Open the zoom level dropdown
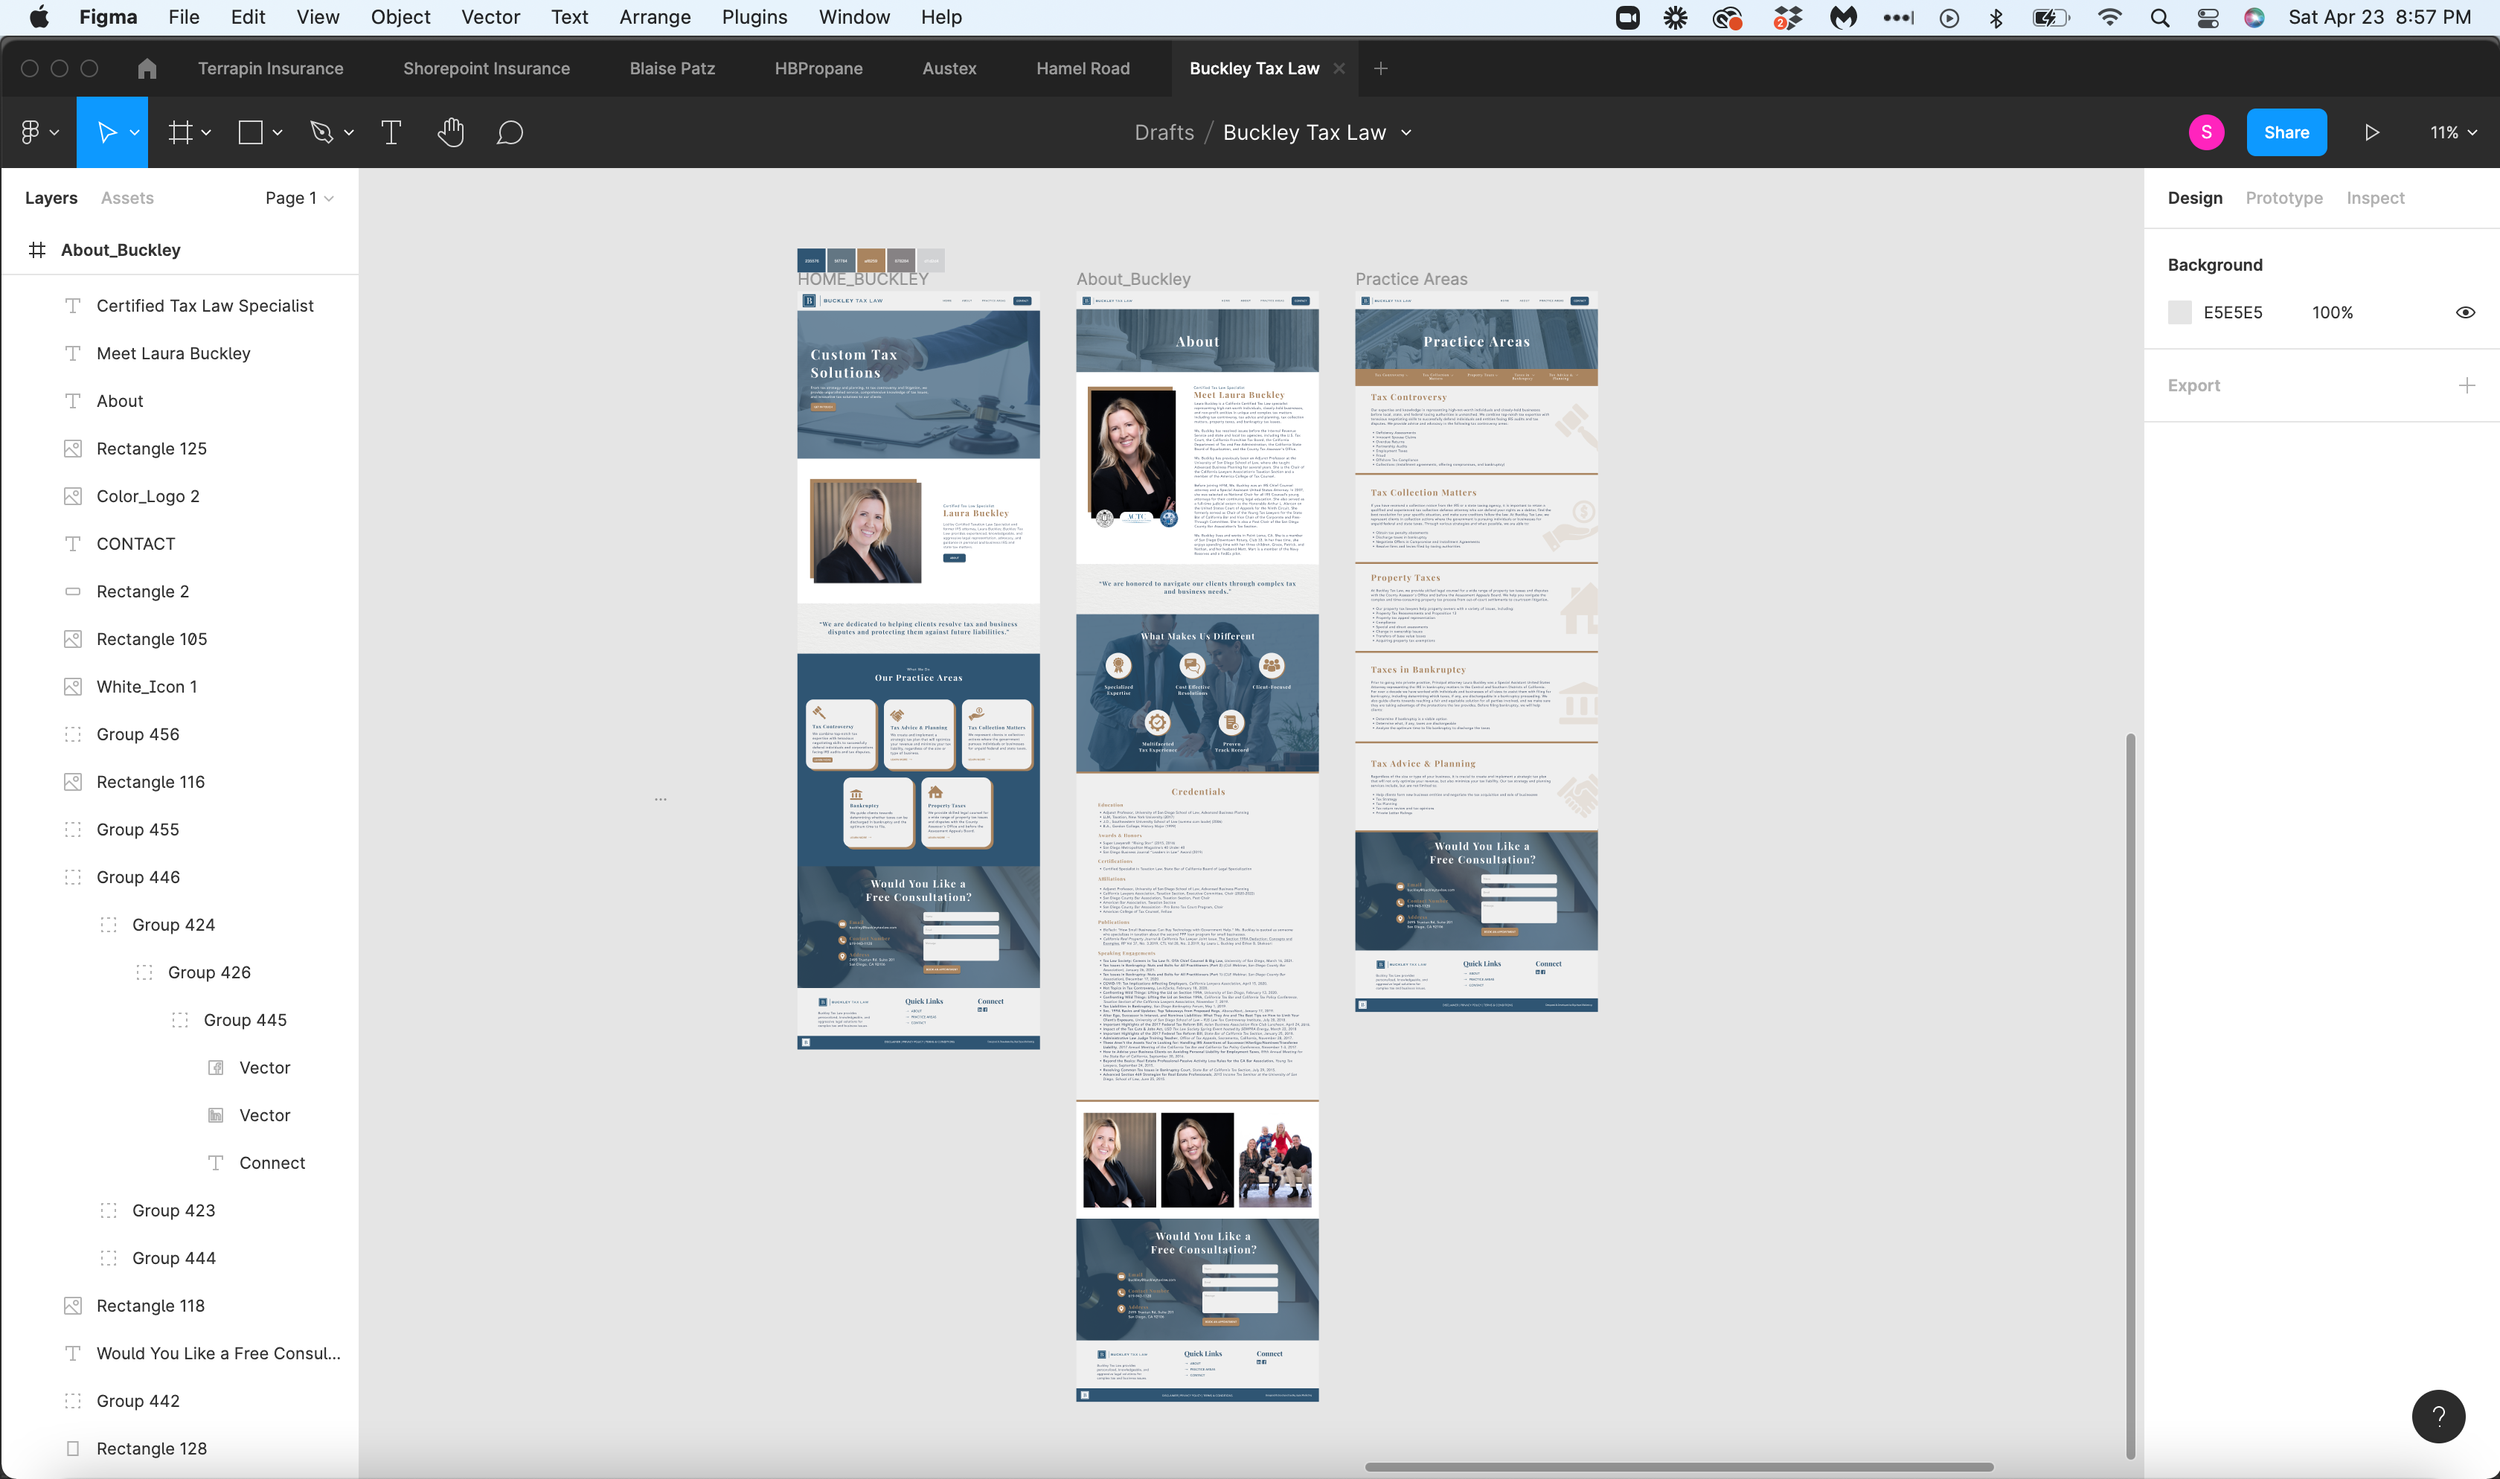 [2453, 132]
